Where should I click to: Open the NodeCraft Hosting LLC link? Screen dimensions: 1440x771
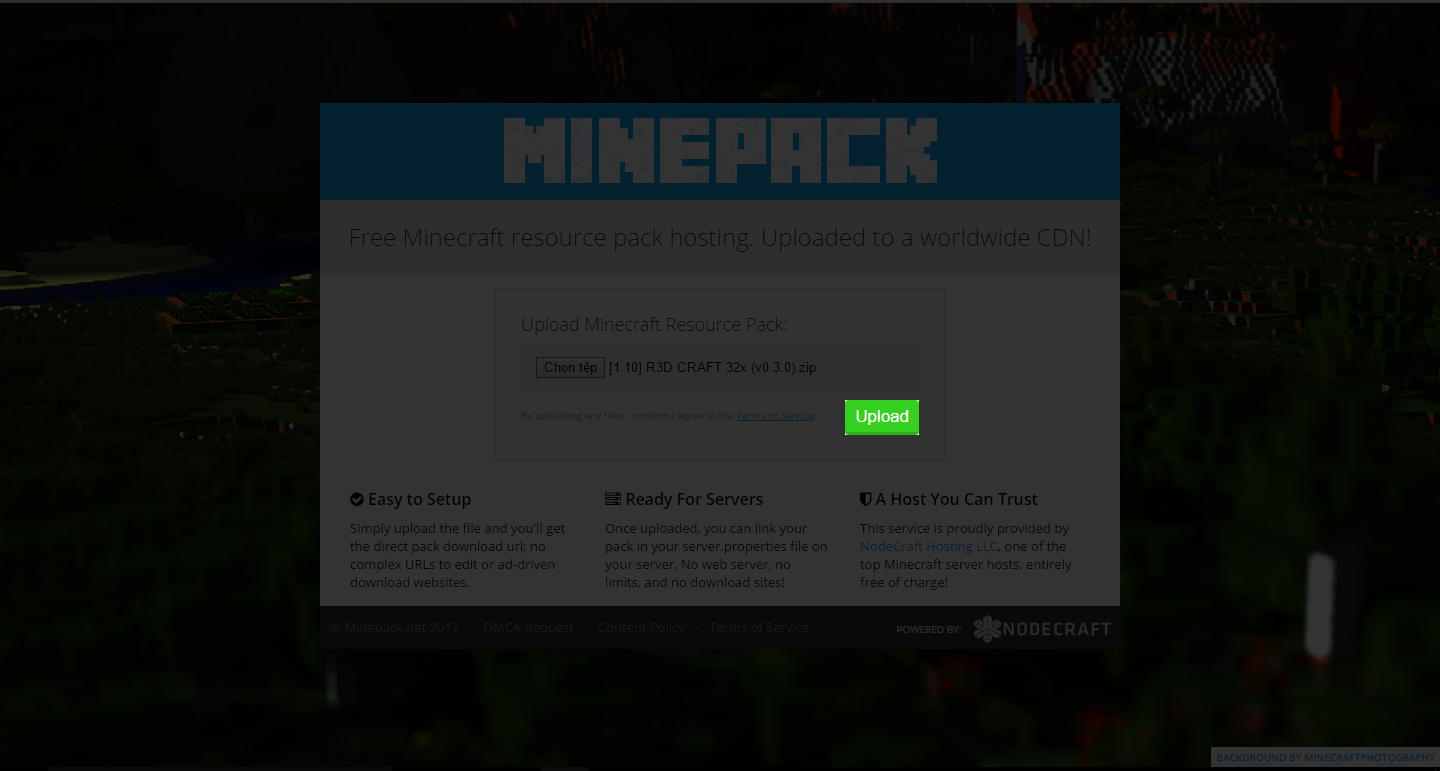click(x=929, y=546)
